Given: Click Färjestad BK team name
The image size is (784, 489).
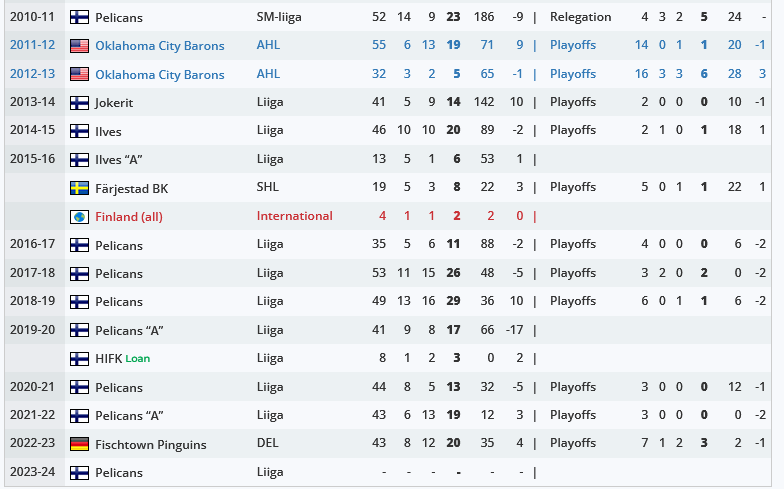Looking at the screenshot, I should 132,188.
